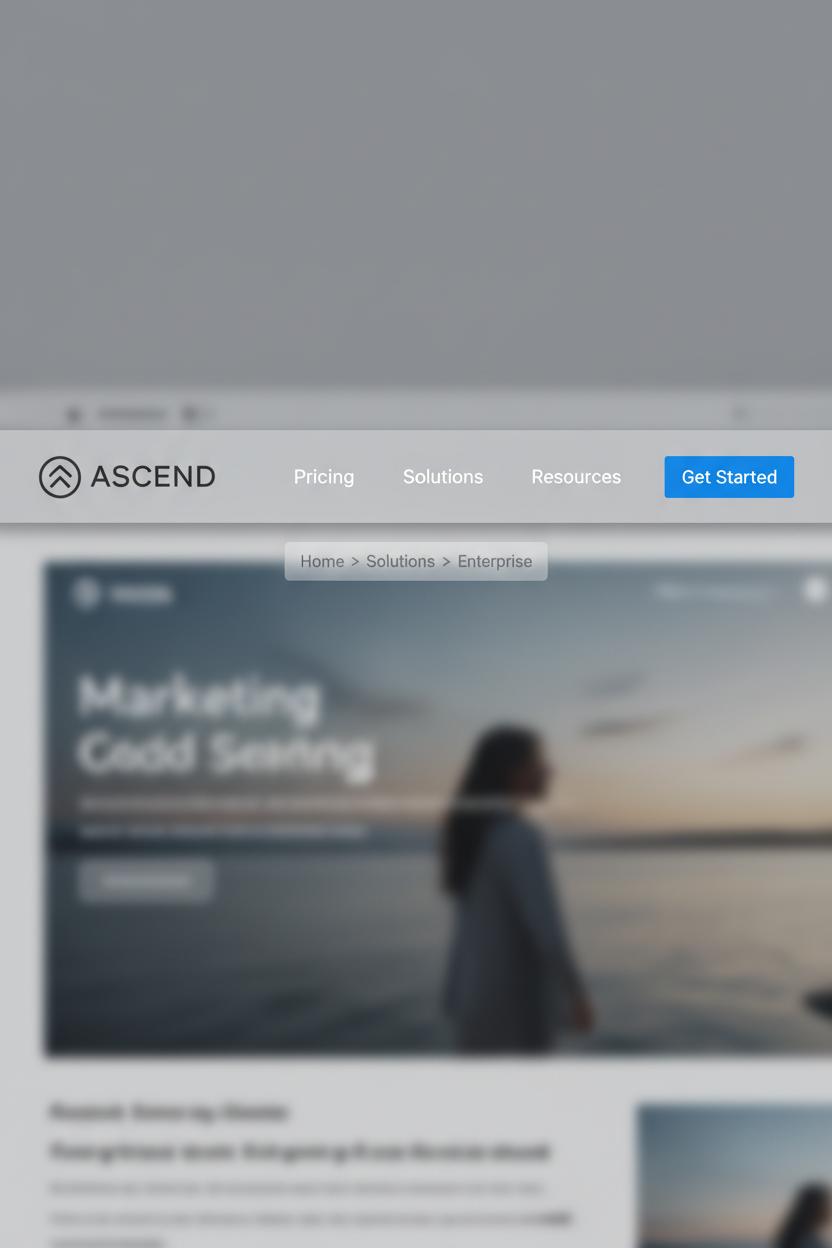Click the small round logo inside the hero banner
Image resolution: width=832 pixels, height=1248 pixels.
[x=86, y=594]
